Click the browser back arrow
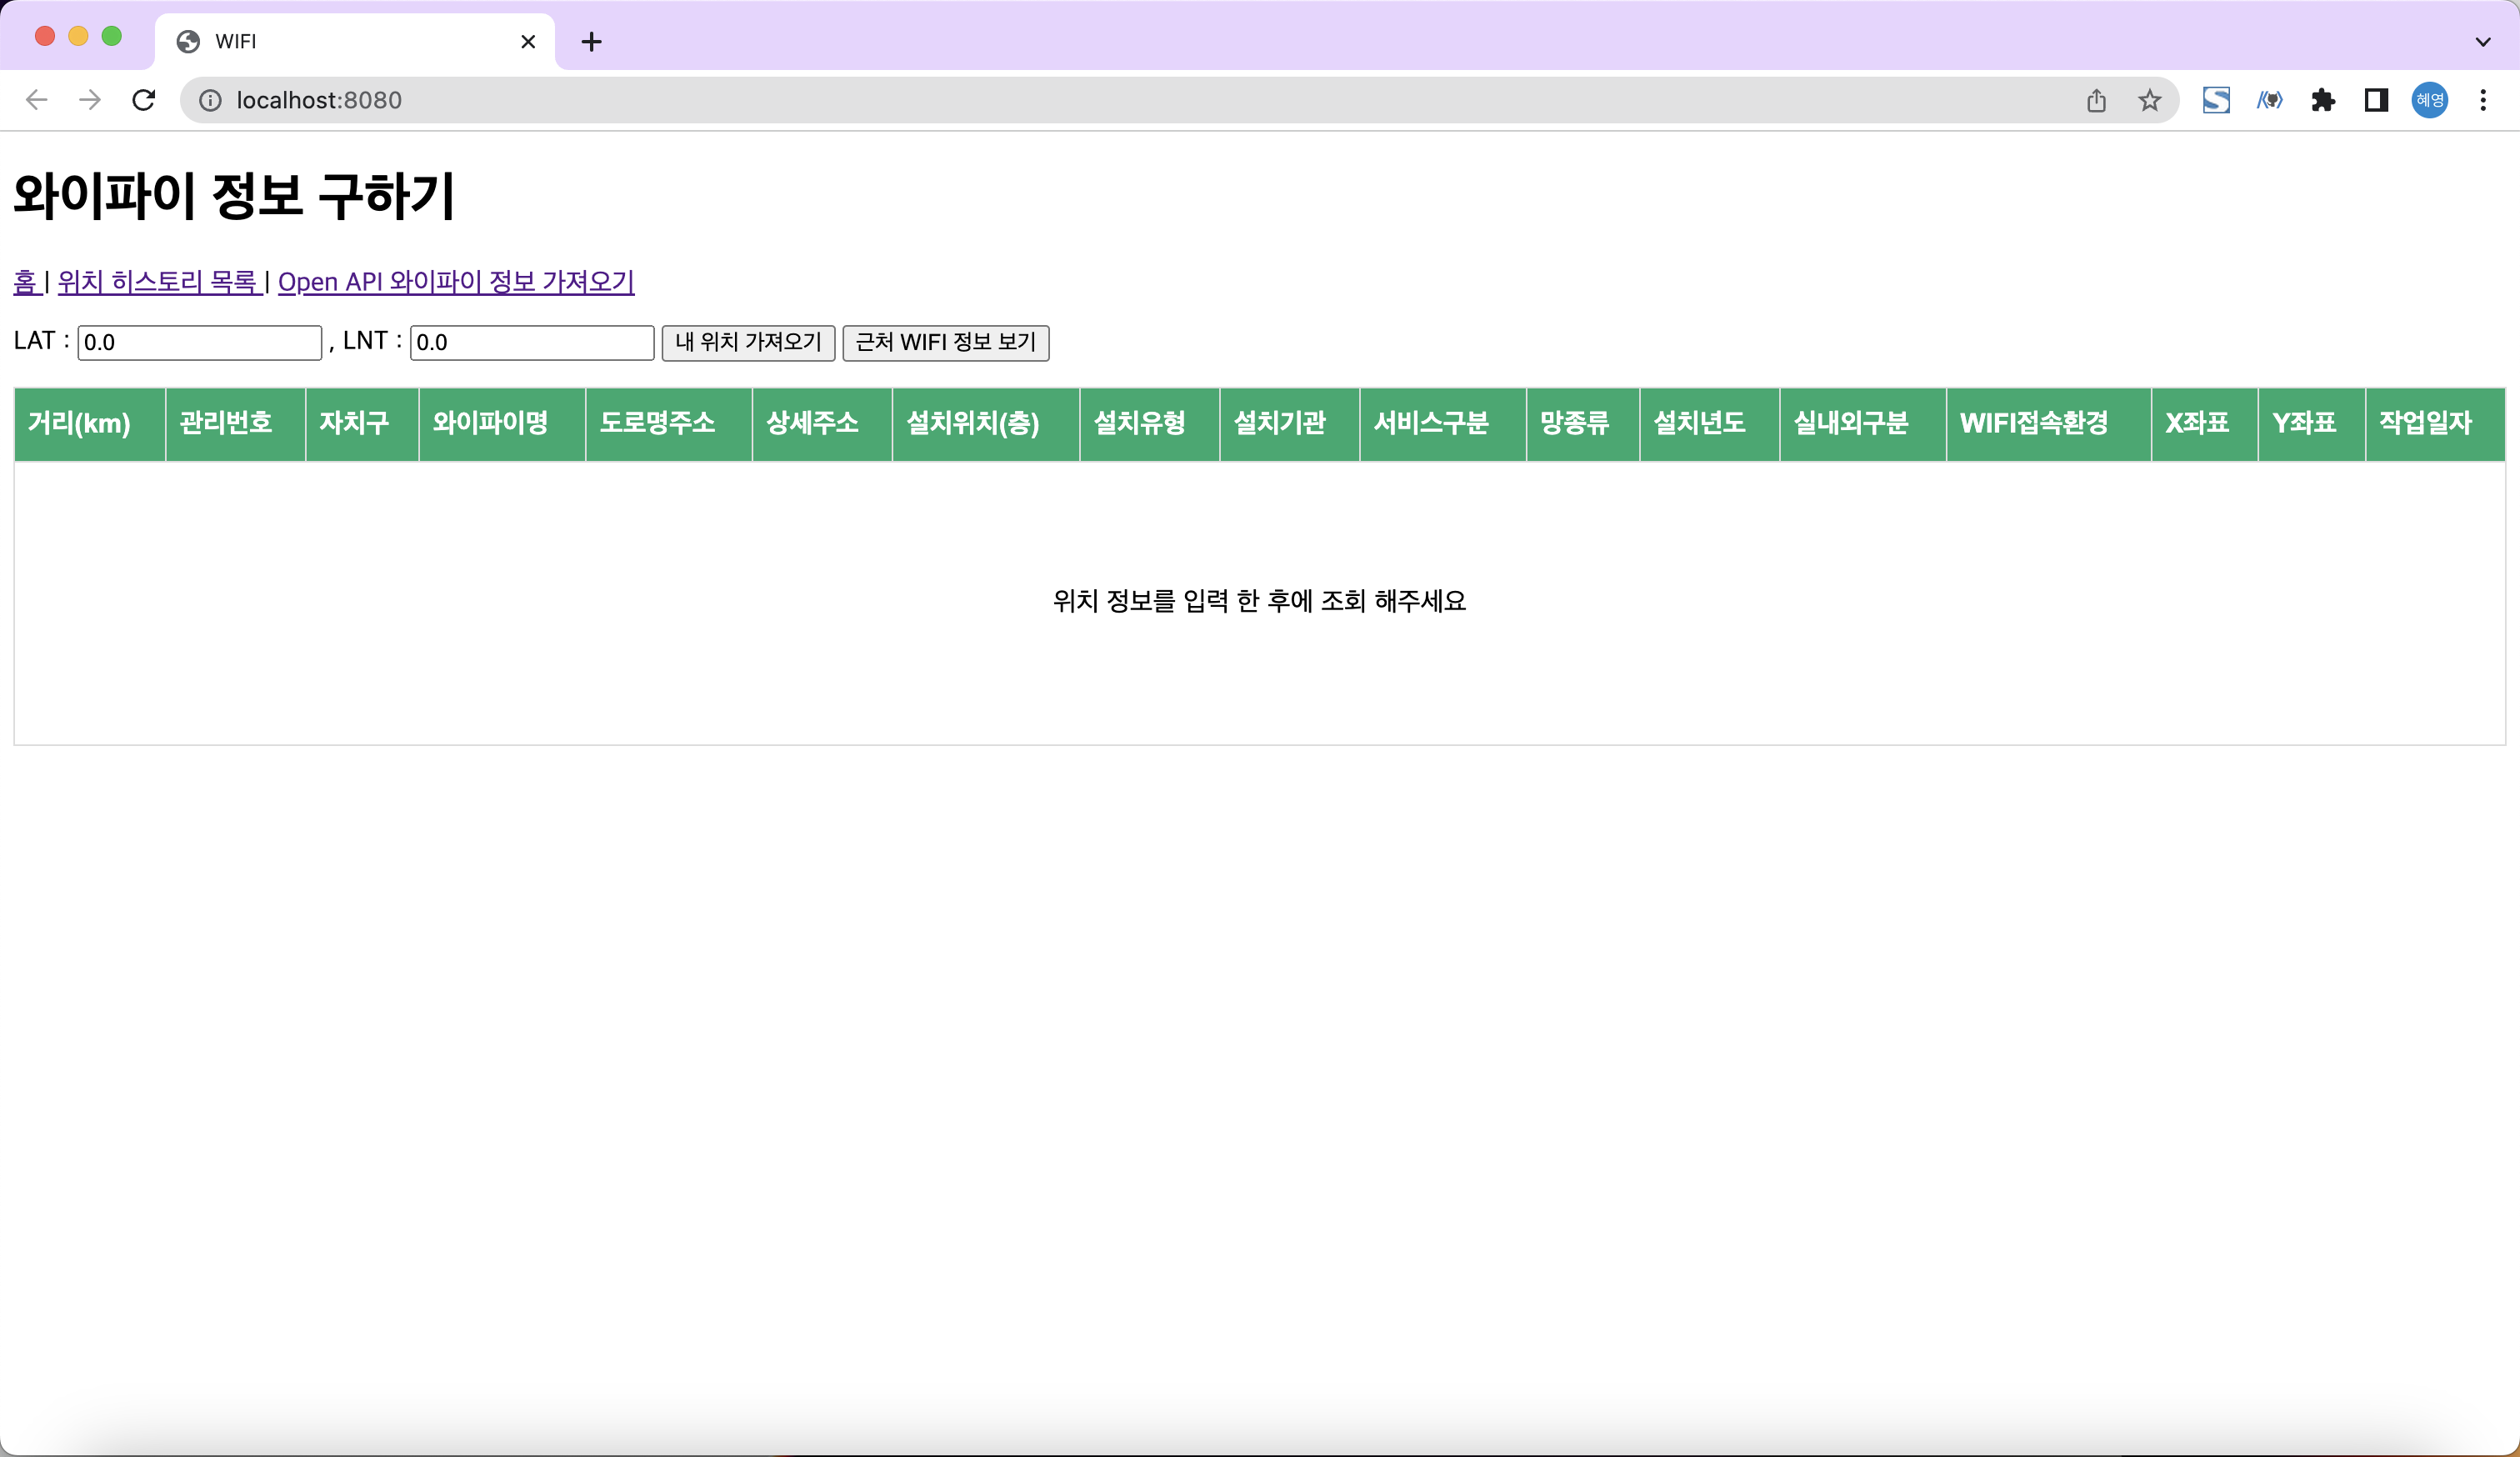Screen dimensions: 2520x1457 (36, 99)
